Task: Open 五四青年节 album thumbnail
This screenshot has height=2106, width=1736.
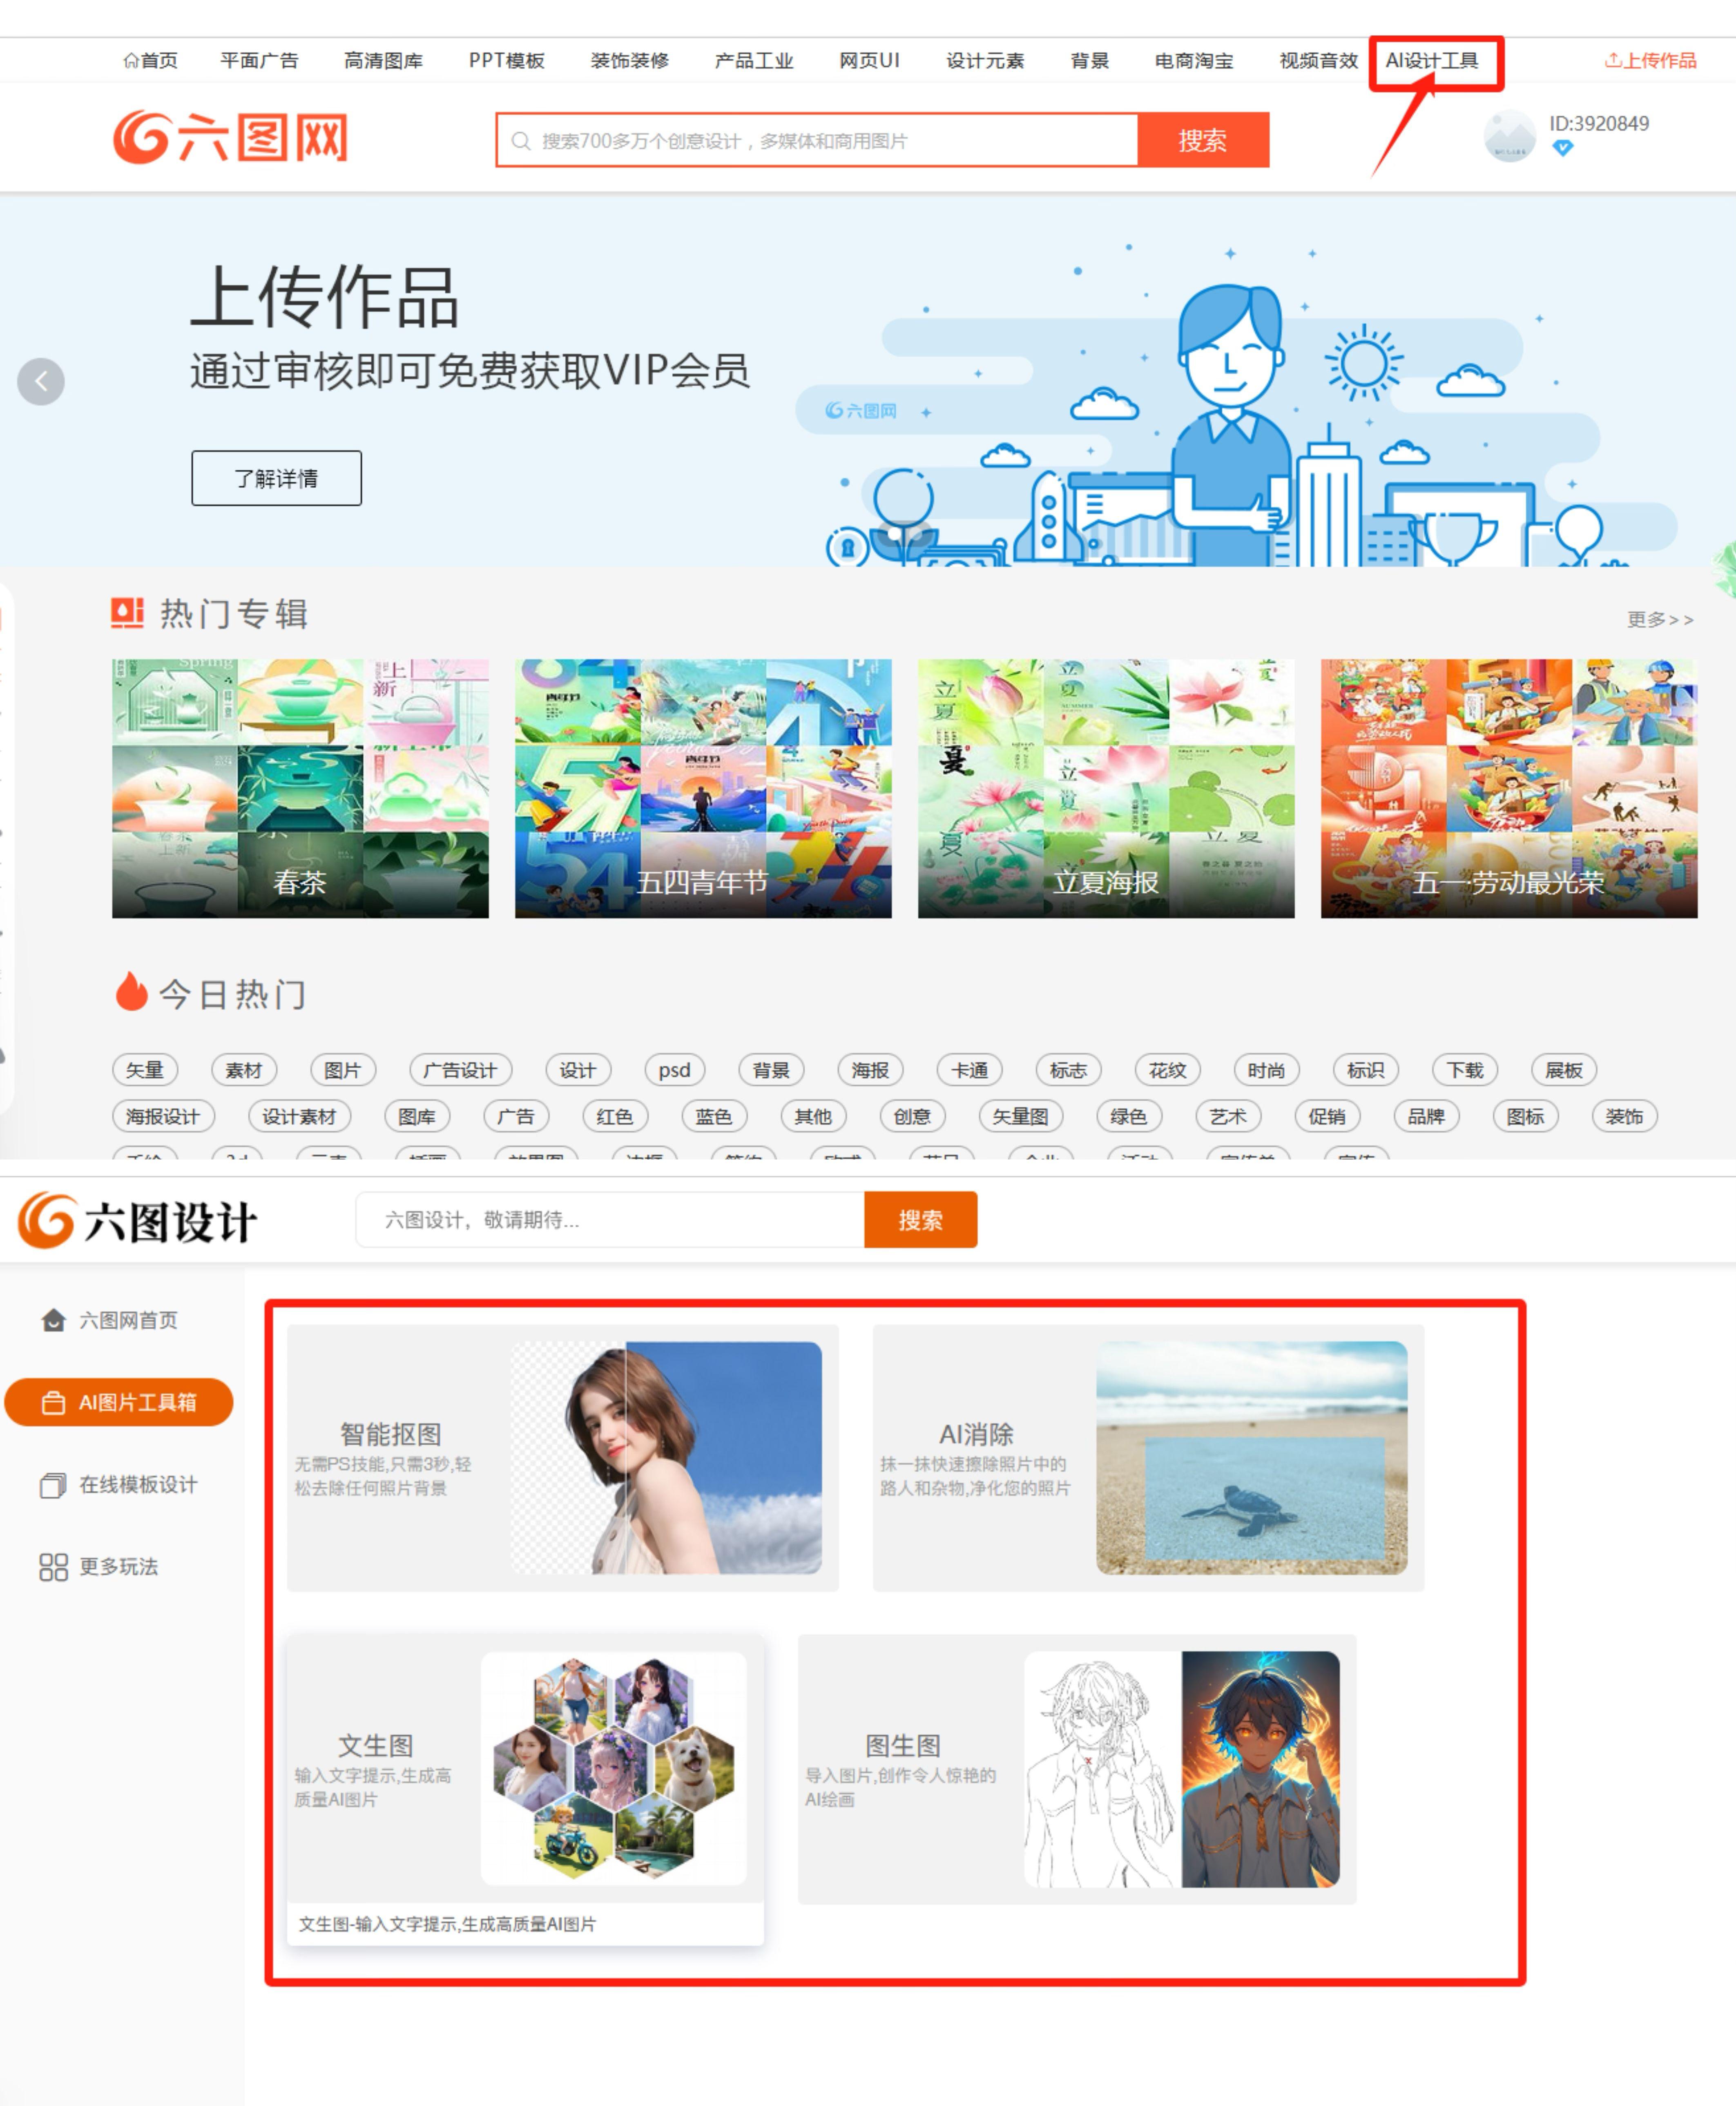Action: pos(703,788)
